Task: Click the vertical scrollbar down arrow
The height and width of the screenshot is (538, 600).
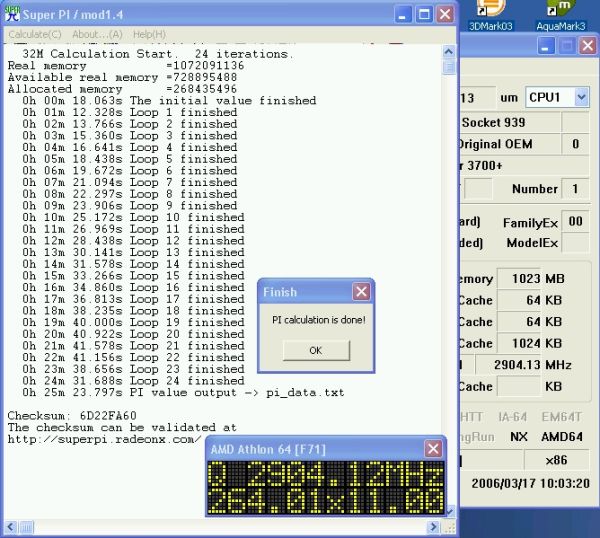Action: click(x=450, y=510)
